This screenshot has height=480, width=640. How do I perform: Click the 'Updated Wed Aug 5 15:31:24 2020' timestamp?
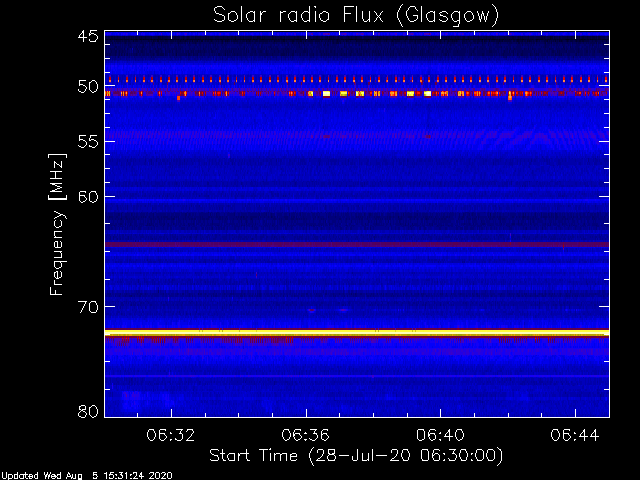tap(87, 476)
